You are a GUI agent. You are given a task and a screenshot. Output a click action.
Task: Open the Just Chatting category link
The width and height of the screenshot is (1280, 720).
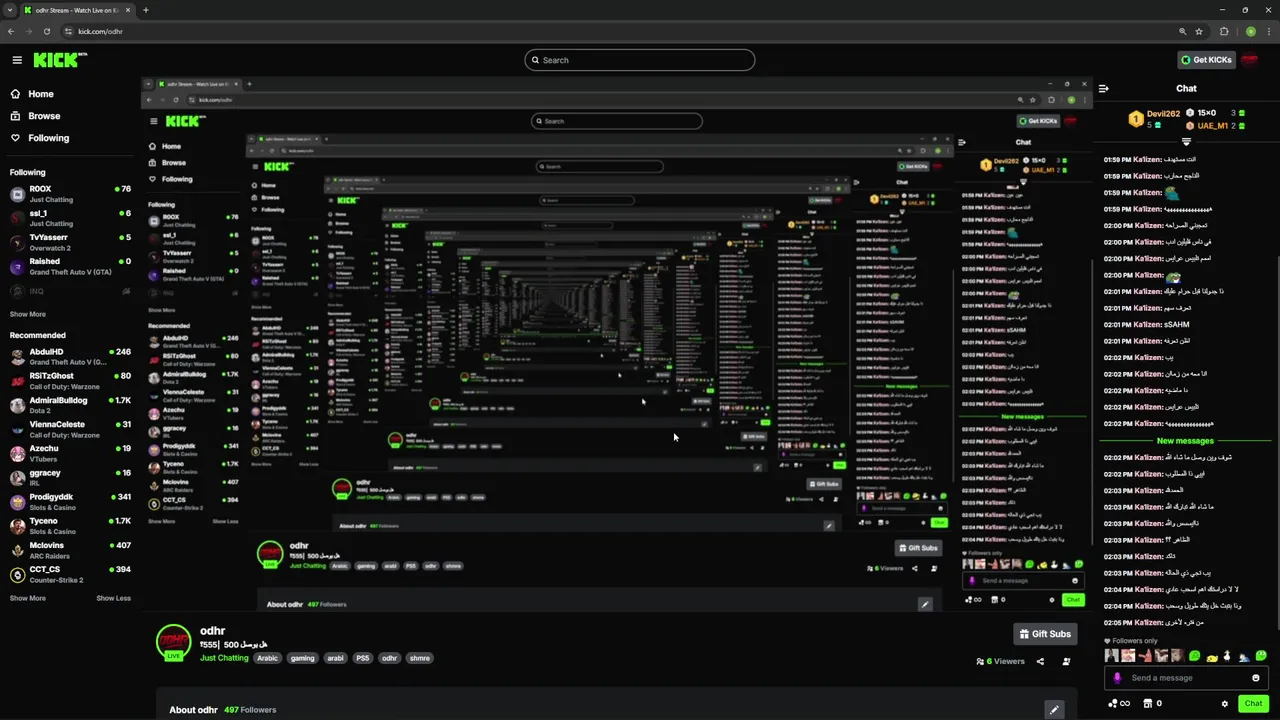tap(224, 658)
